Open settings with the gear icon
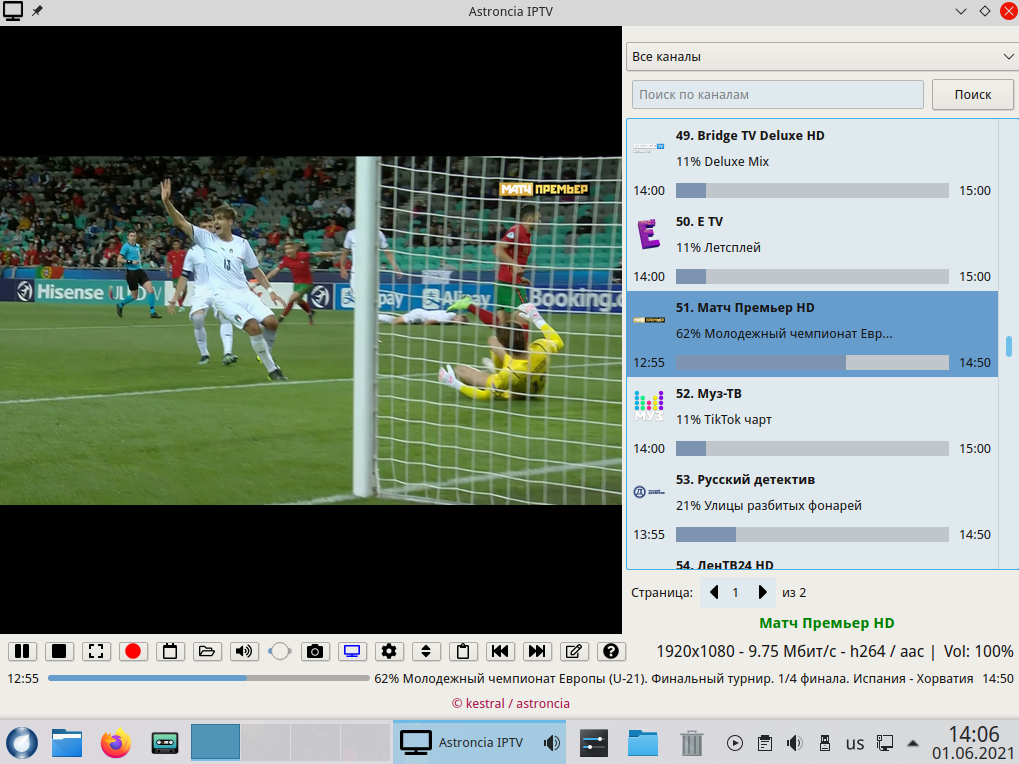 pos(389,651)
